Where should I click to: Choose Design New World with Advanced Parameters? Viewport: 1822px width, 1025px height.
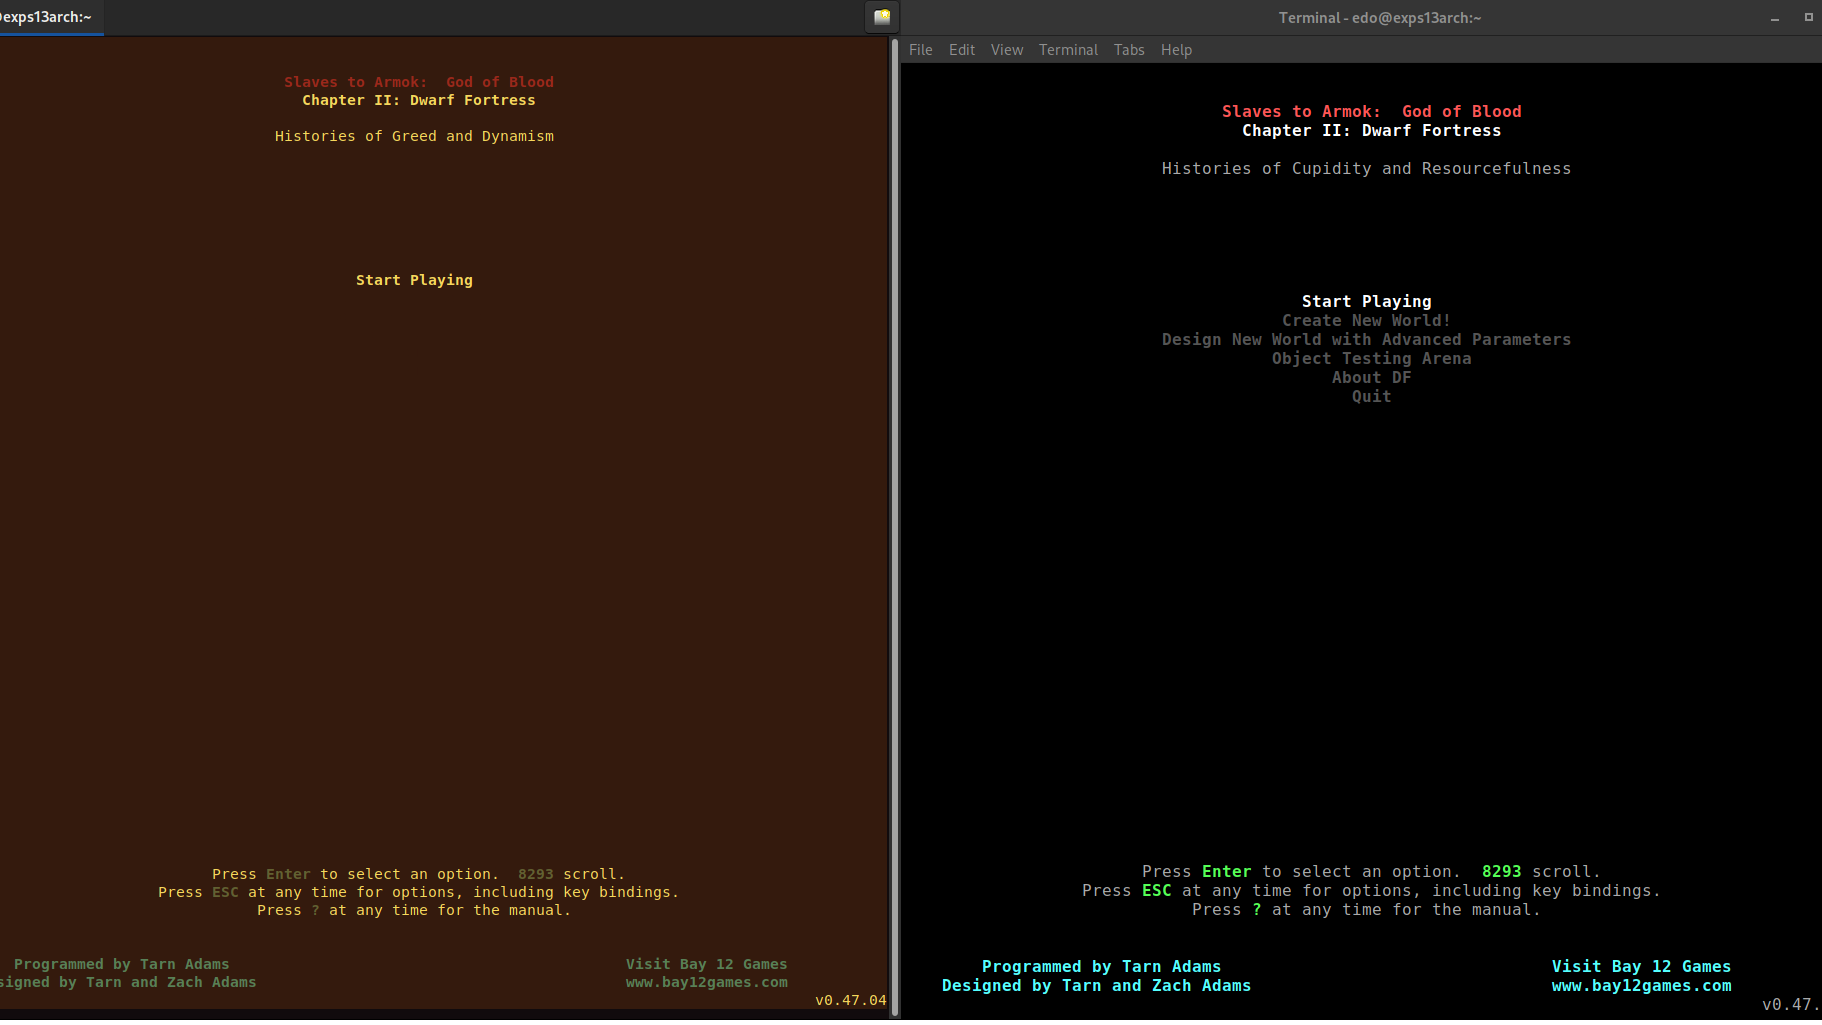click(1366, 339)
